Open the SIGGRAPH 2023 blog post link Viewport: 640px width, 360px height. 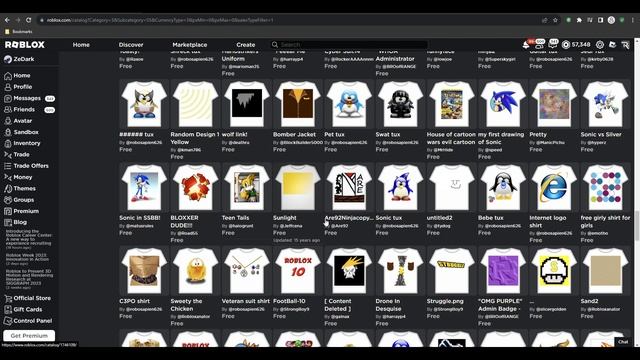(x=29, y=279)
